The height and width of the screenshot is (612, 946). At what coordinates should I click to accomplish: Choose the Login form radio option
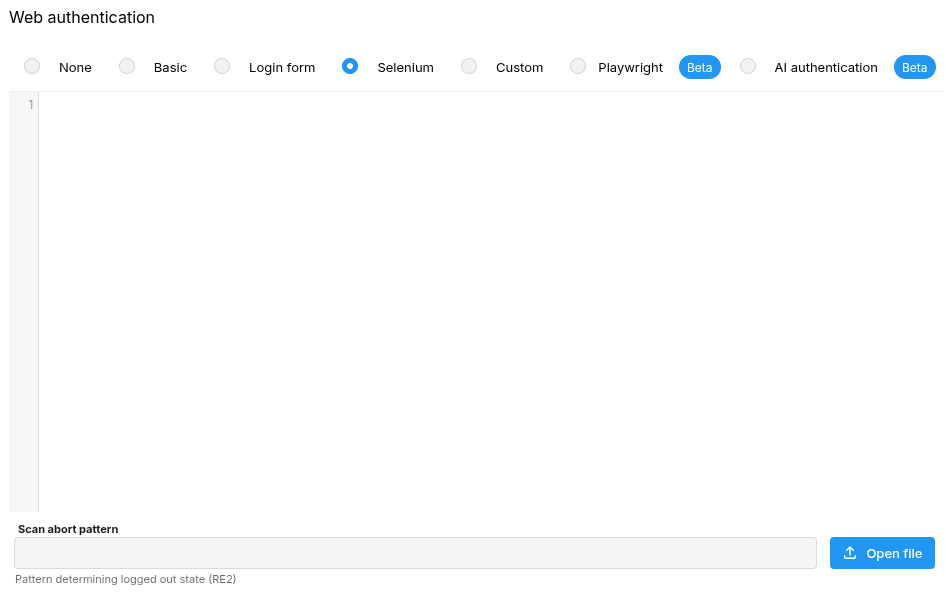(222, 66)
